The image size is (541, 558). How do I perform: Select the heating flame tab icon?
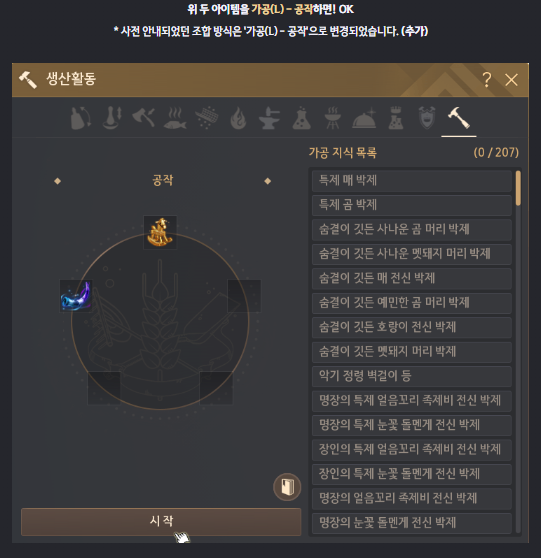click(238, 118)
